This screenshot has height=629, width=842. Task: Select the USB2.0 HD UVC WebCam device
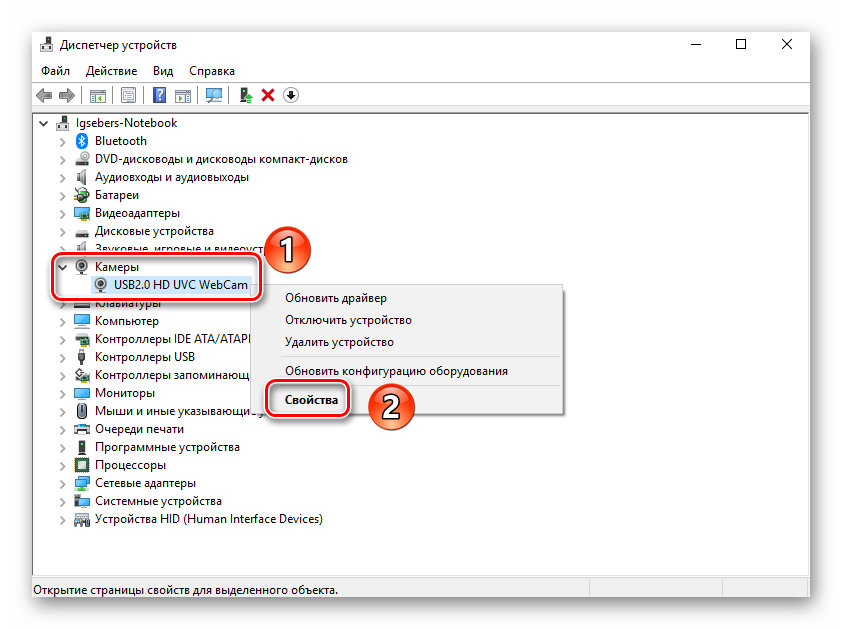pos(180,285)
